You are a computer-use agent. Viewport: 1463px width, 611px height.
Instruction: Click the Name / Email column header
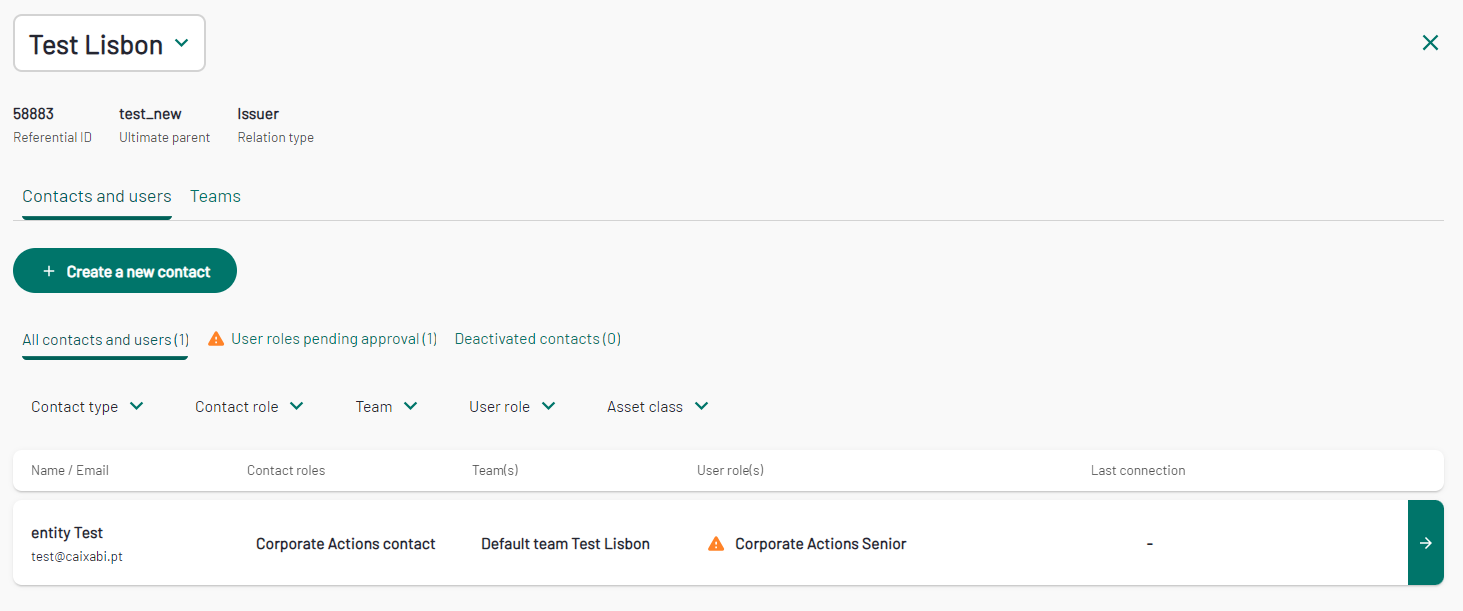(70, 470)
